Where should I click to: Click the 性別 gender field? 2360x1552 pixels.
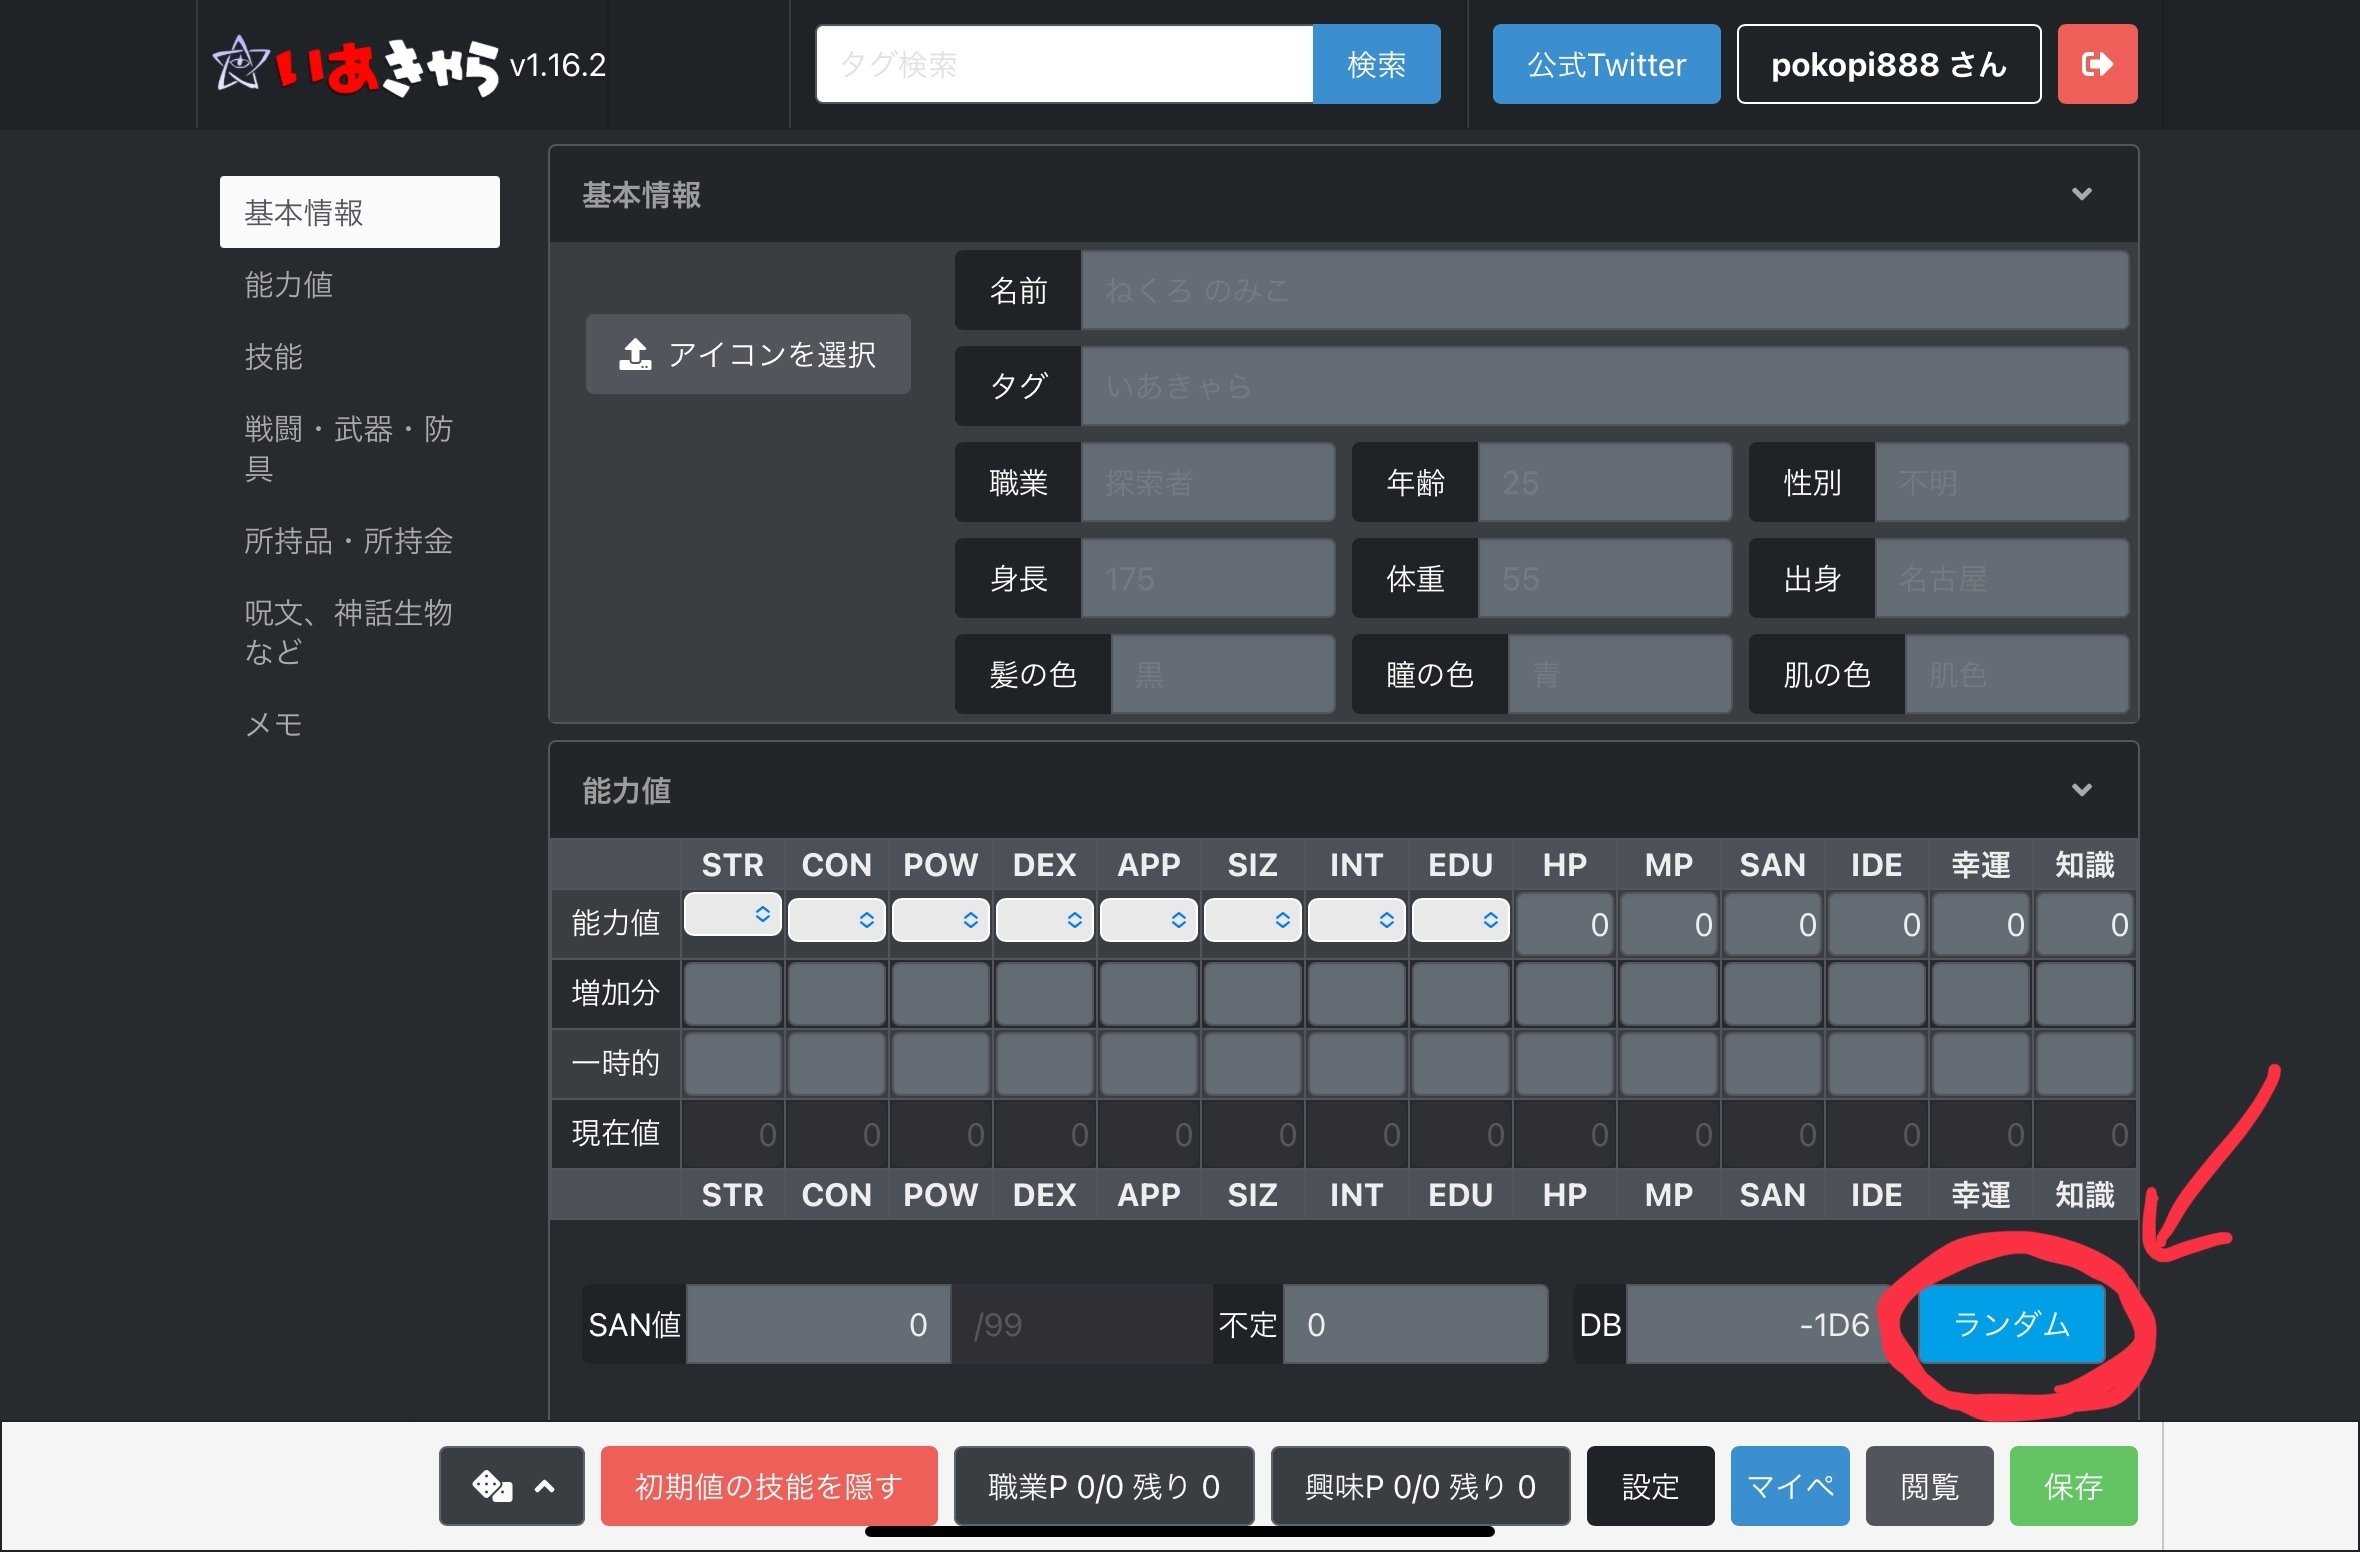pos(2001,482)
